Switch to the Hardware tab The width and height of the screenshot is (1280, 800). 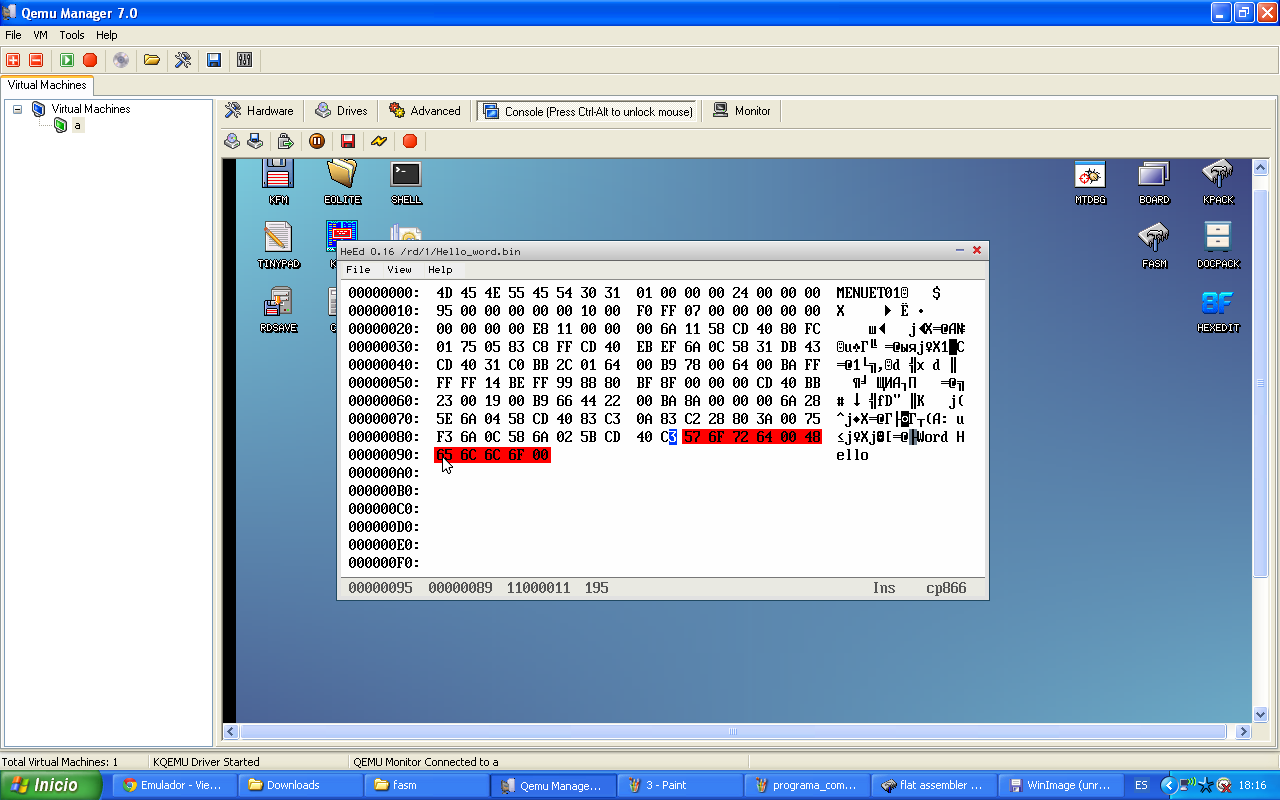260,111
